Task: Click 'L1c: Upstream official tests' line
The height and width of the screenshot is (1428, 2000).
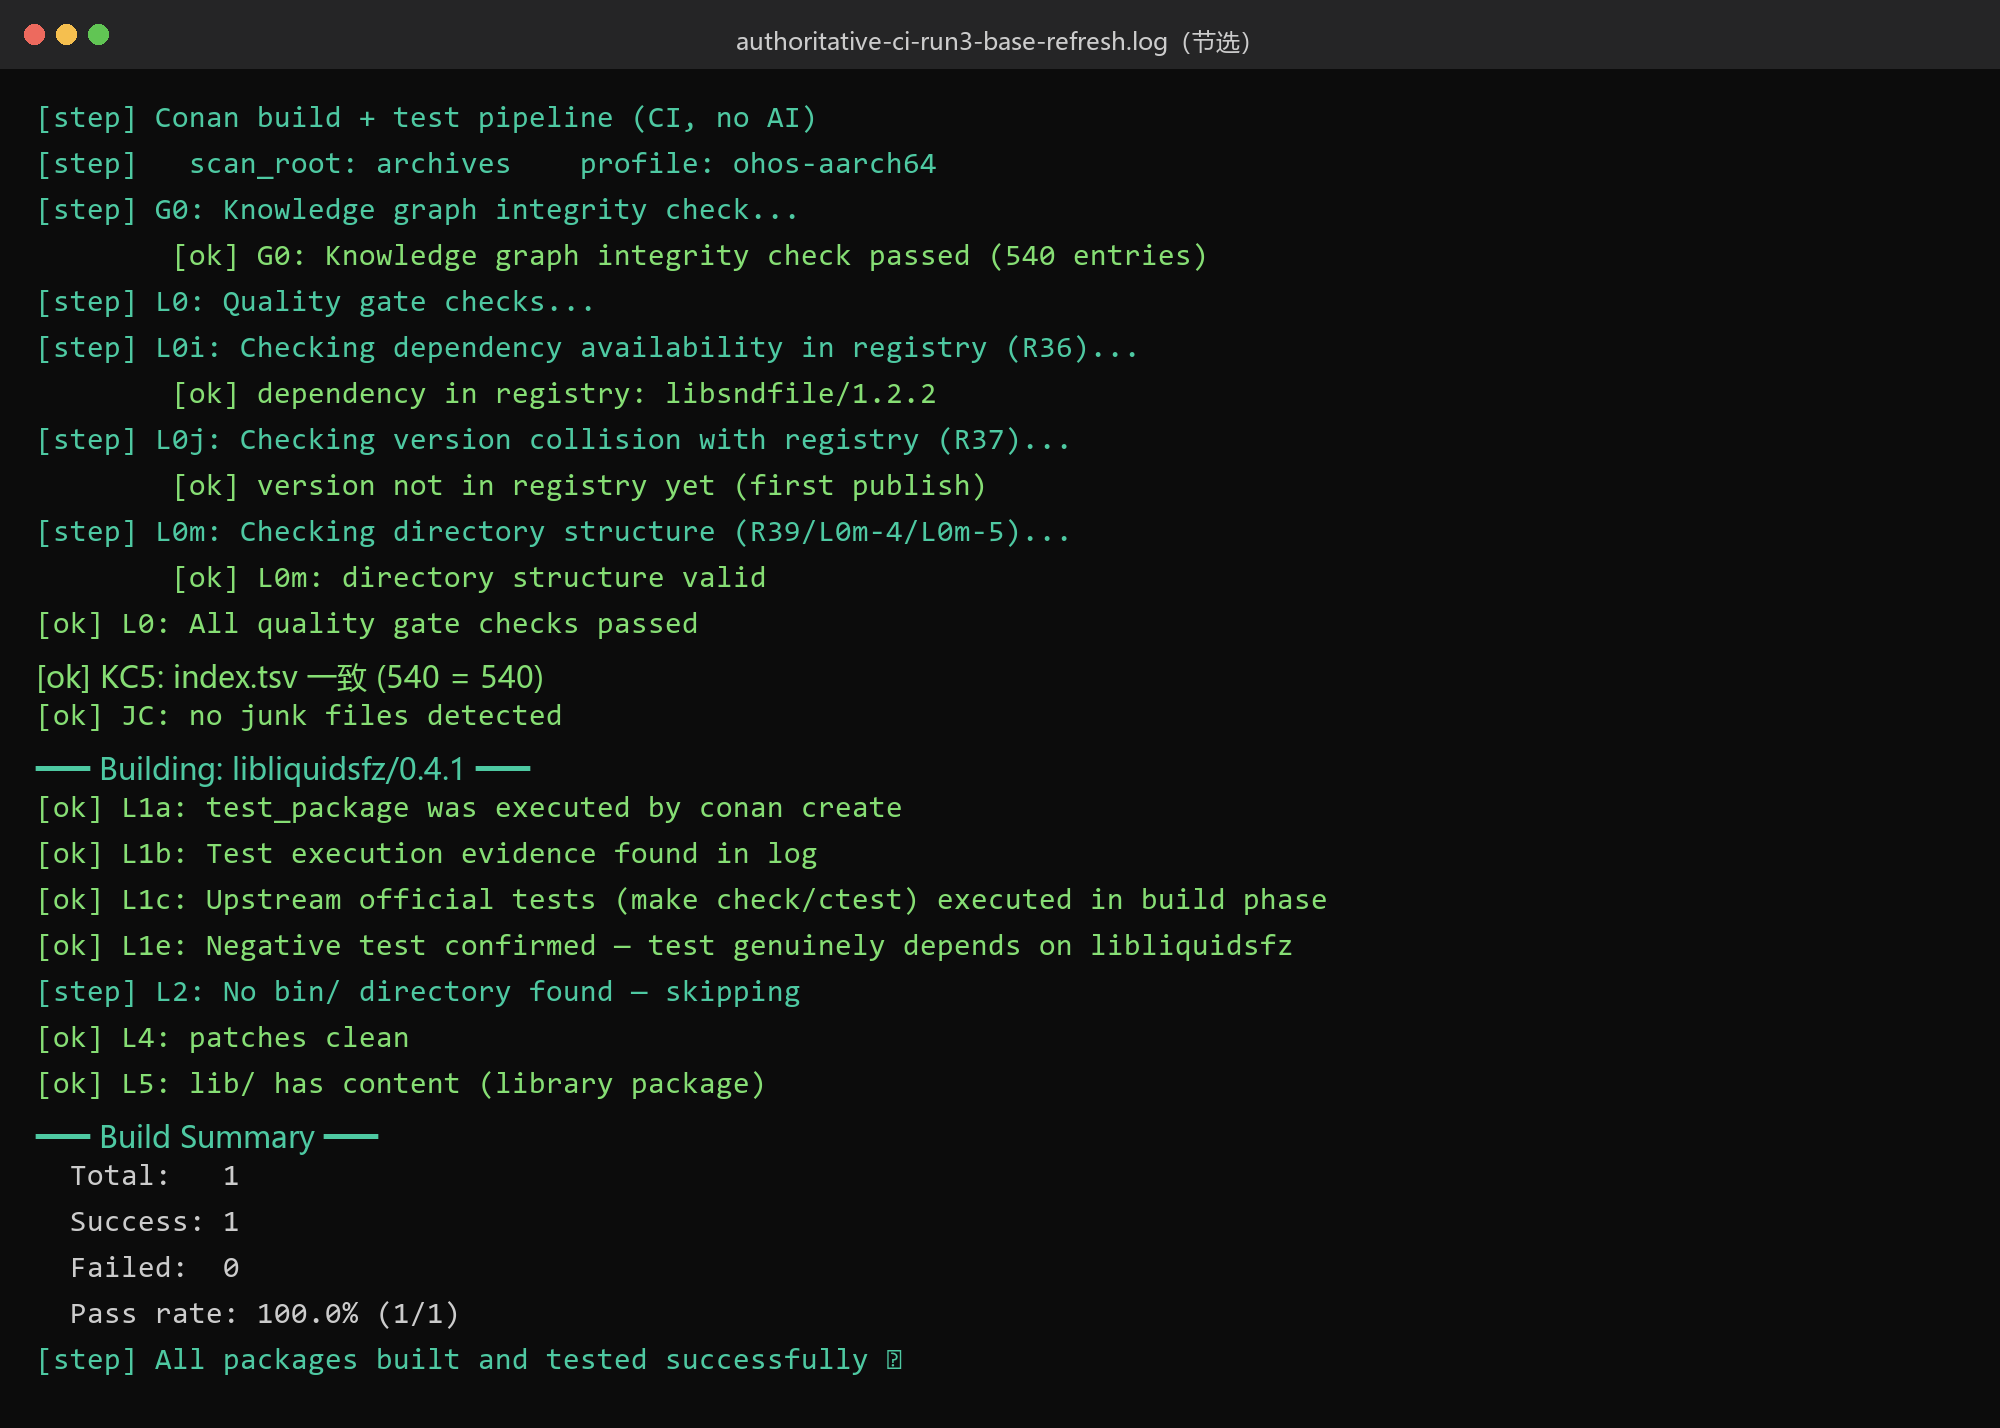Action: pyautogui.click(x=682, y=900)
